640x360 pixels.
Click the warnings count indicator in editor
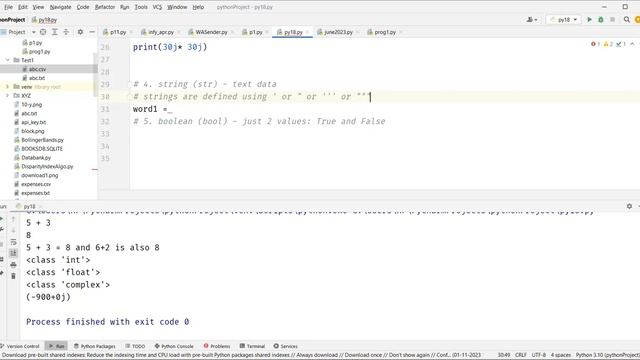(608, 44)
